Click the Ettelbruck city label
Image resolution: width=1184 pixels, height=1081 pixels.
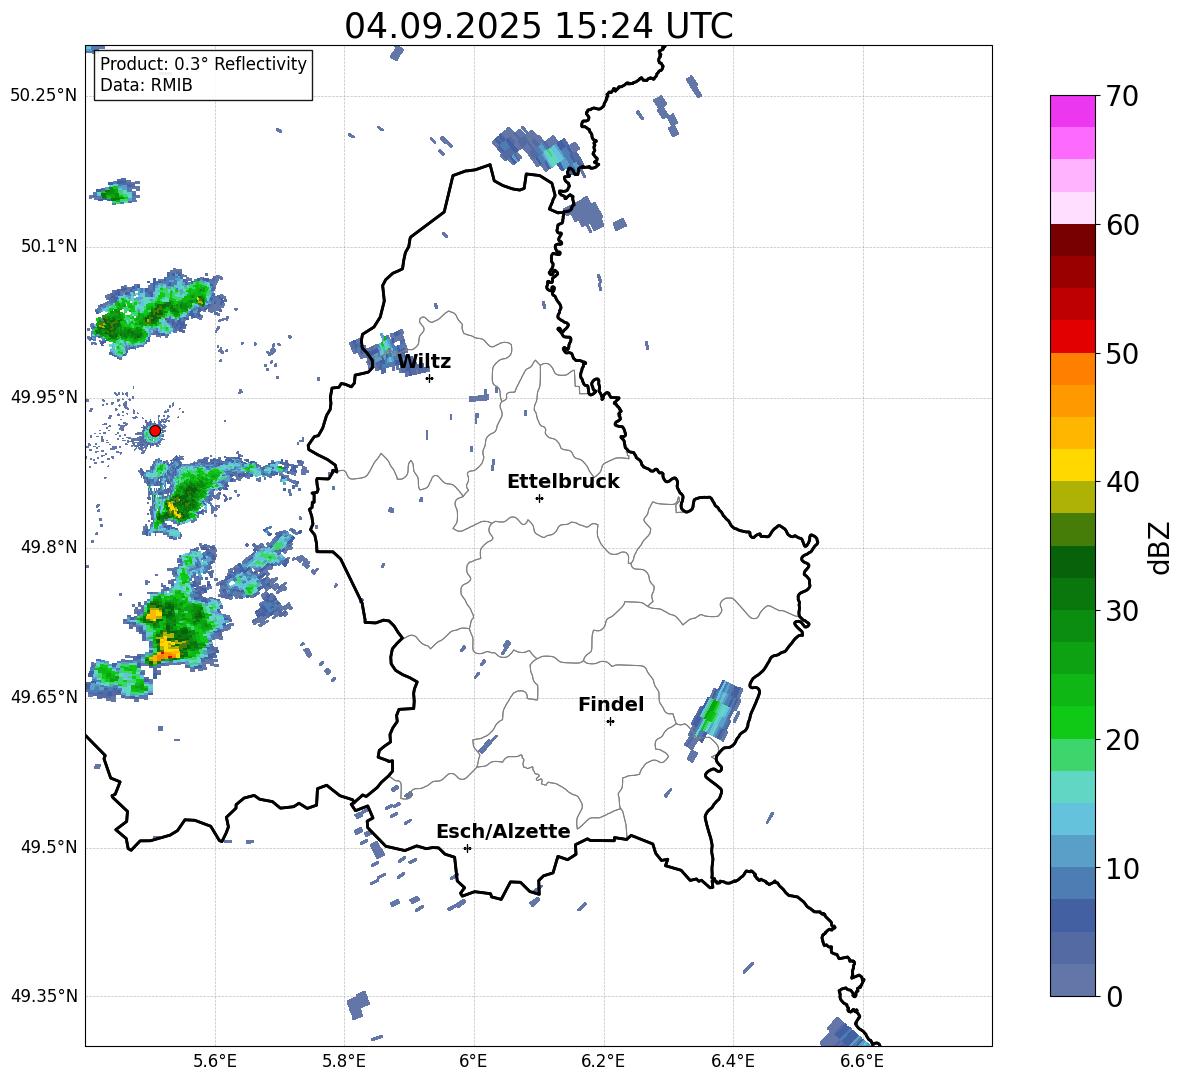click(x=563, y=482)
